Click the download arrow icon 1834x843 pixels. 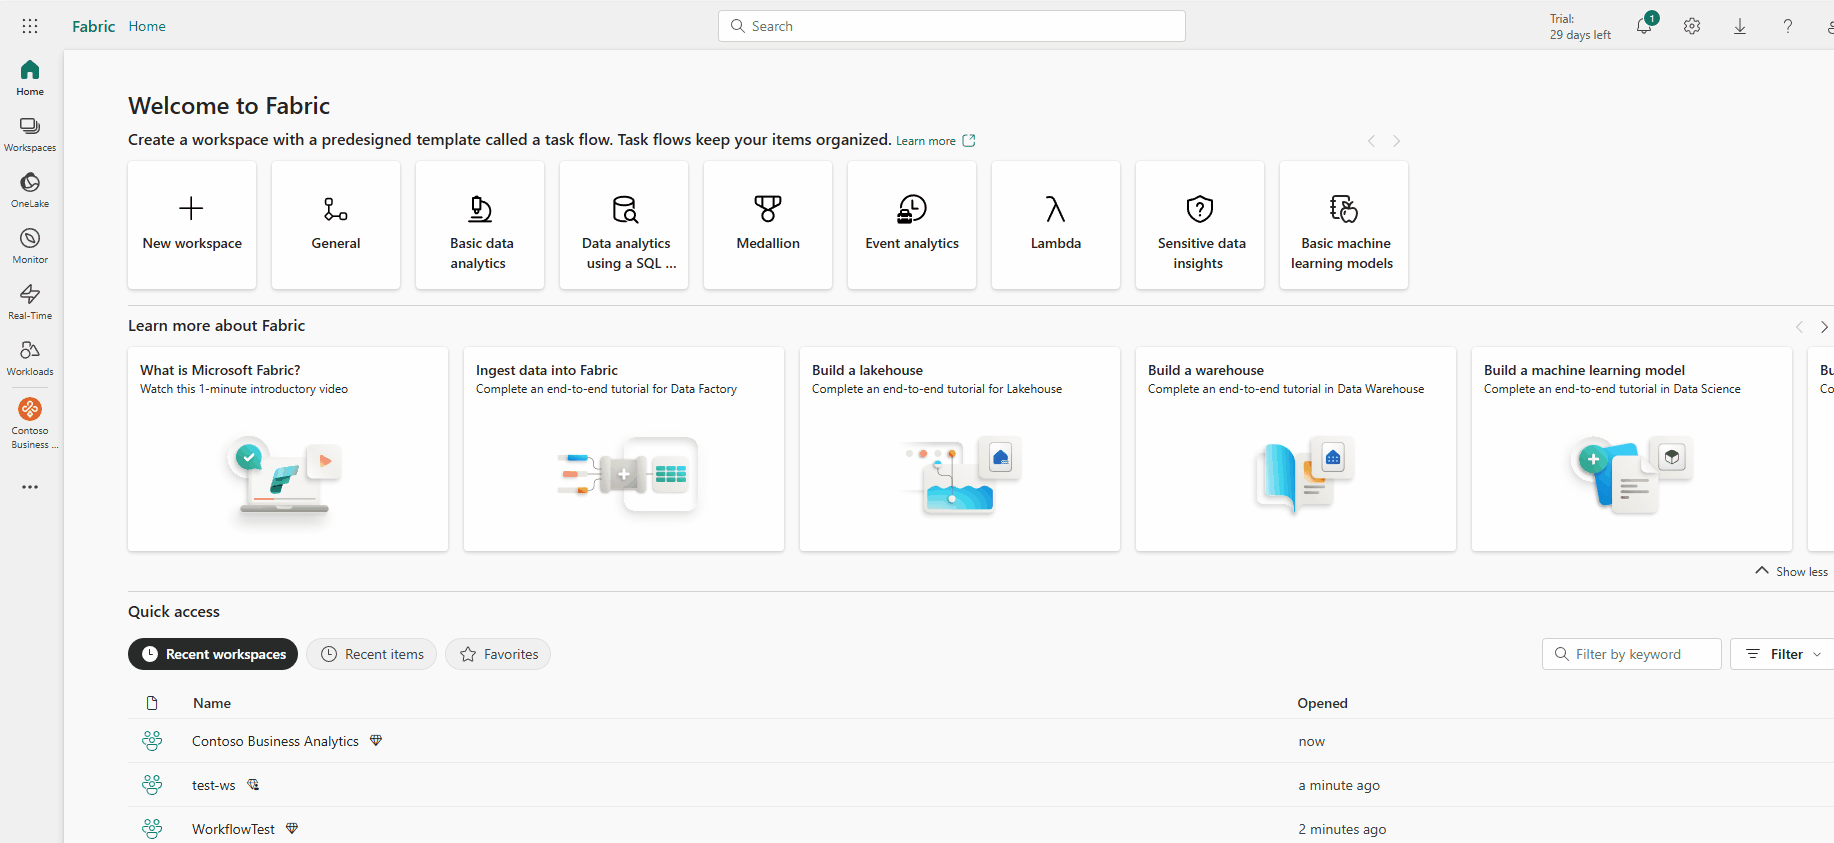pyautogui.click(x=1740, y=27)
